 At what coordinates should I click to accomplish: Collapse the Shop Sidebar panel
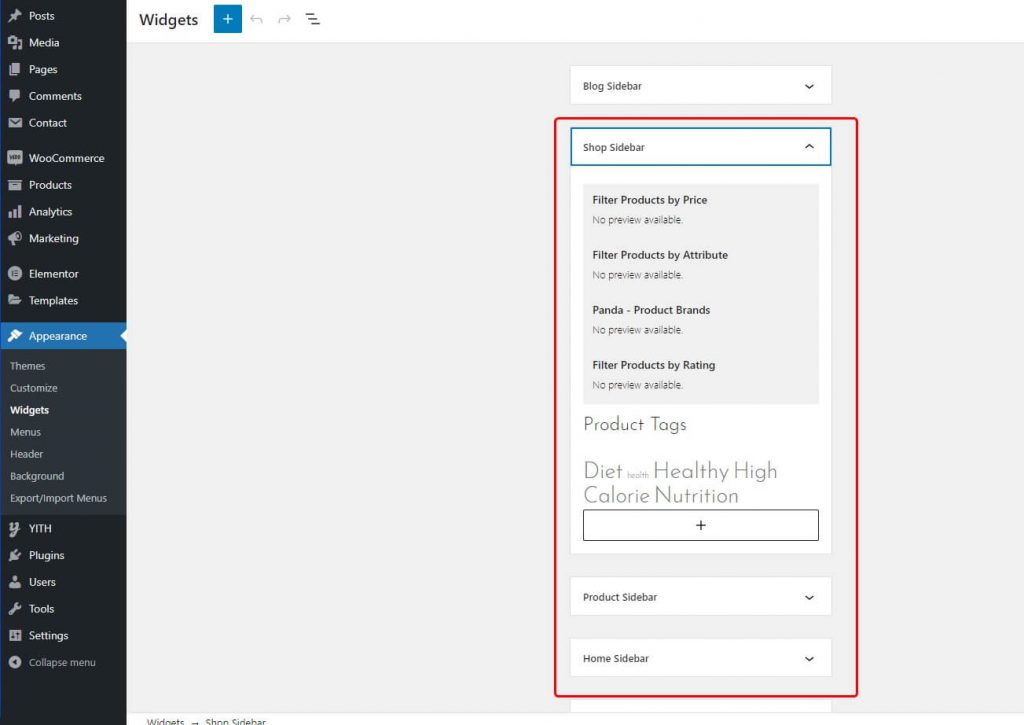(809, 147)
